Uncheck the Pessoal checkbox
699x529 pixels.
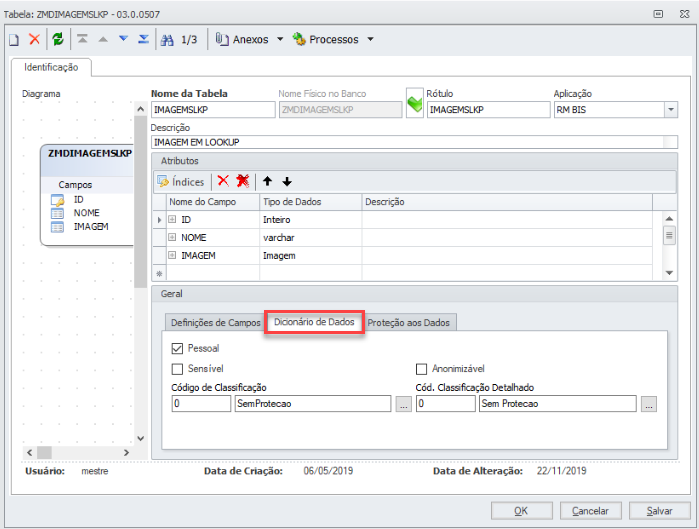(177, 349)
